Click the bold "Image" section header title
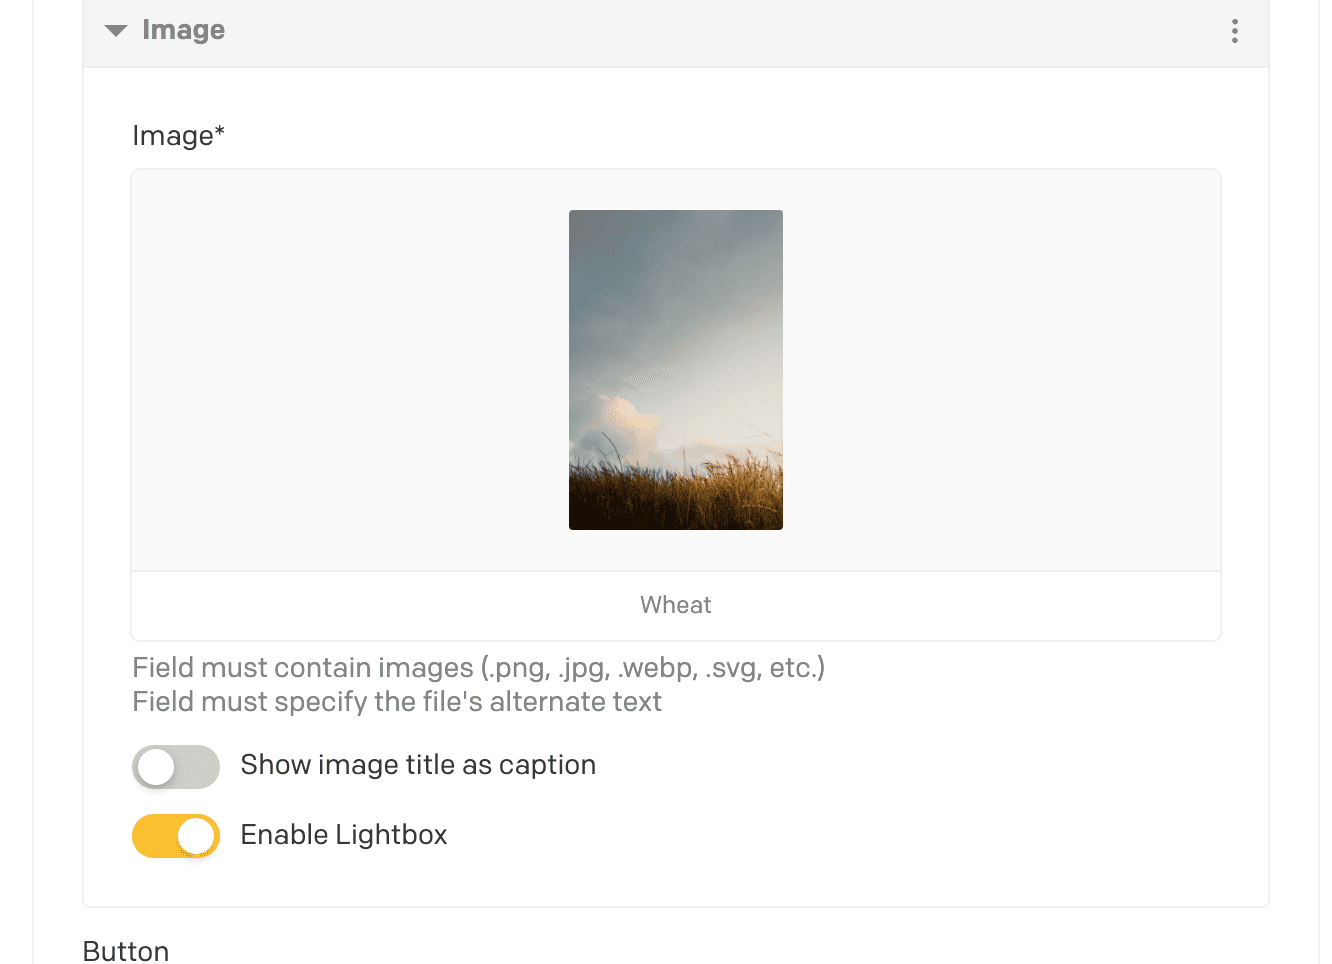 183,30
